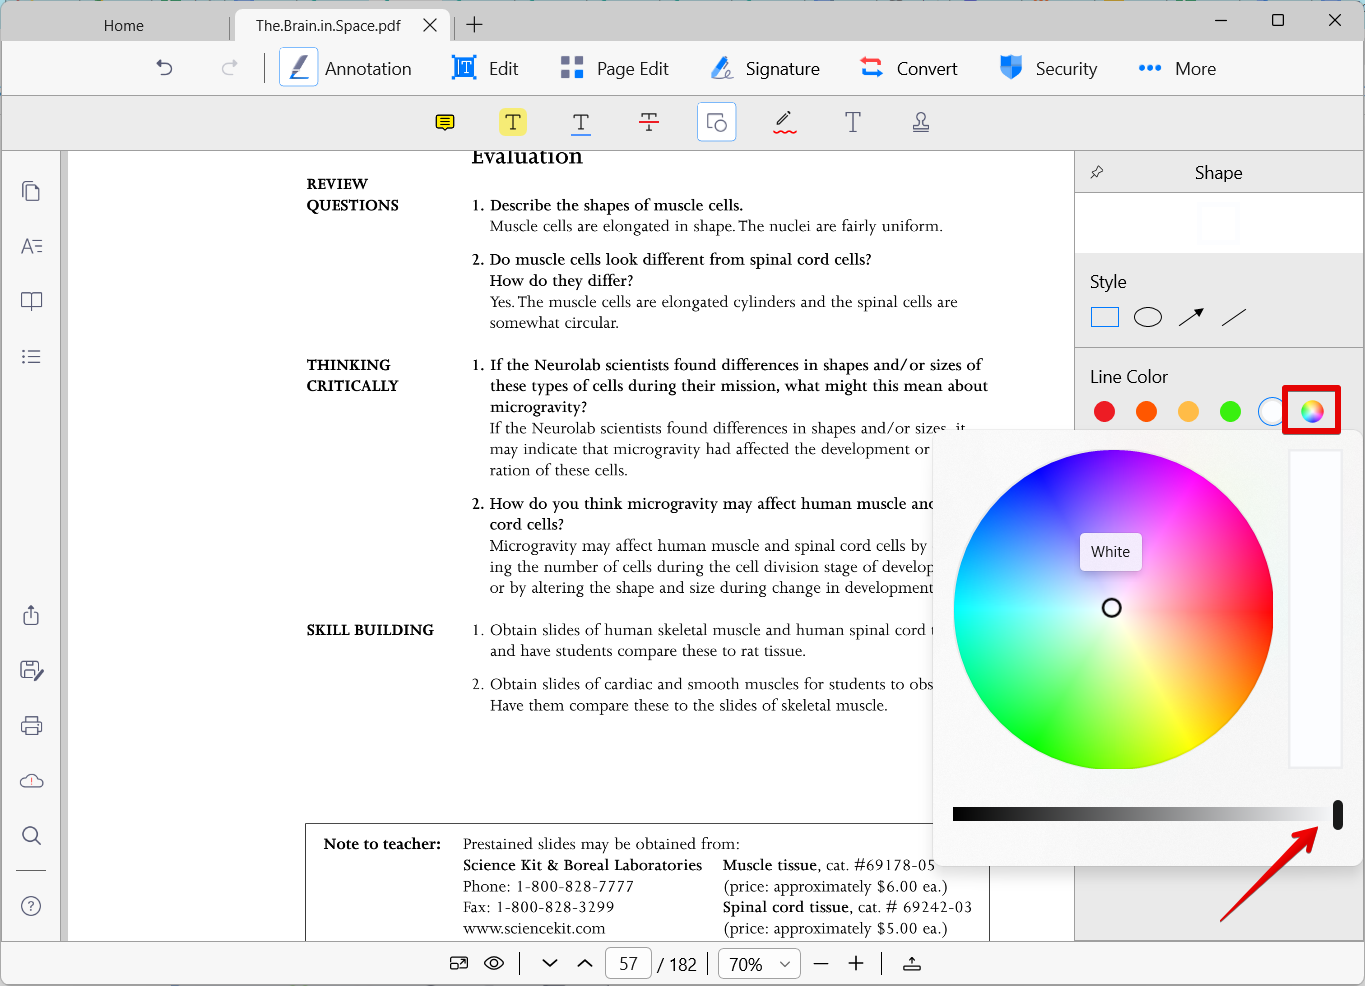The image size is (1365, 986).
Task: Expand the 70% zoom level dropdown
Action: pos(760,964)
